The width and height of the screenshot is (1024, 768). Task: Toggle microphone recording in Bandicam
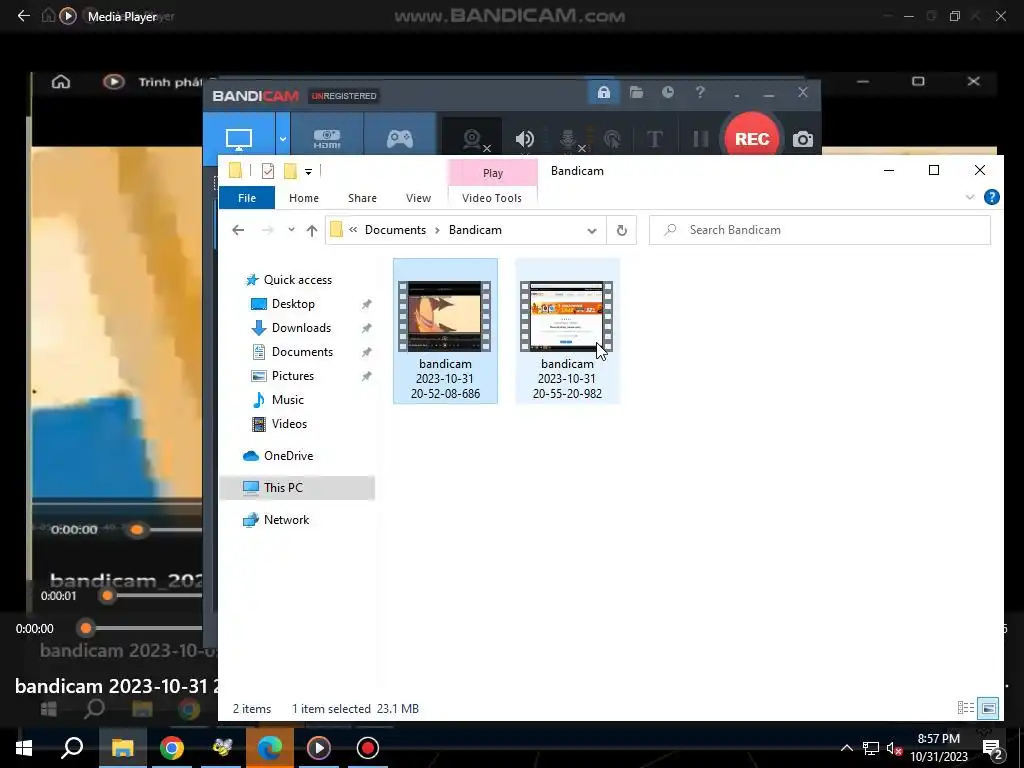569,138
